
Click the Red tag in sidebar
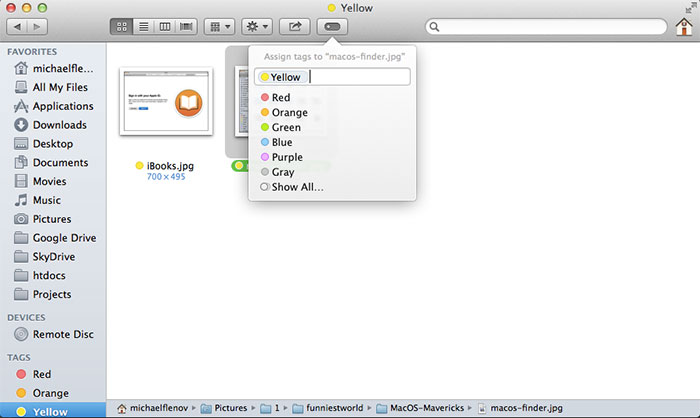pyautogui.click(x=44, y=373)
